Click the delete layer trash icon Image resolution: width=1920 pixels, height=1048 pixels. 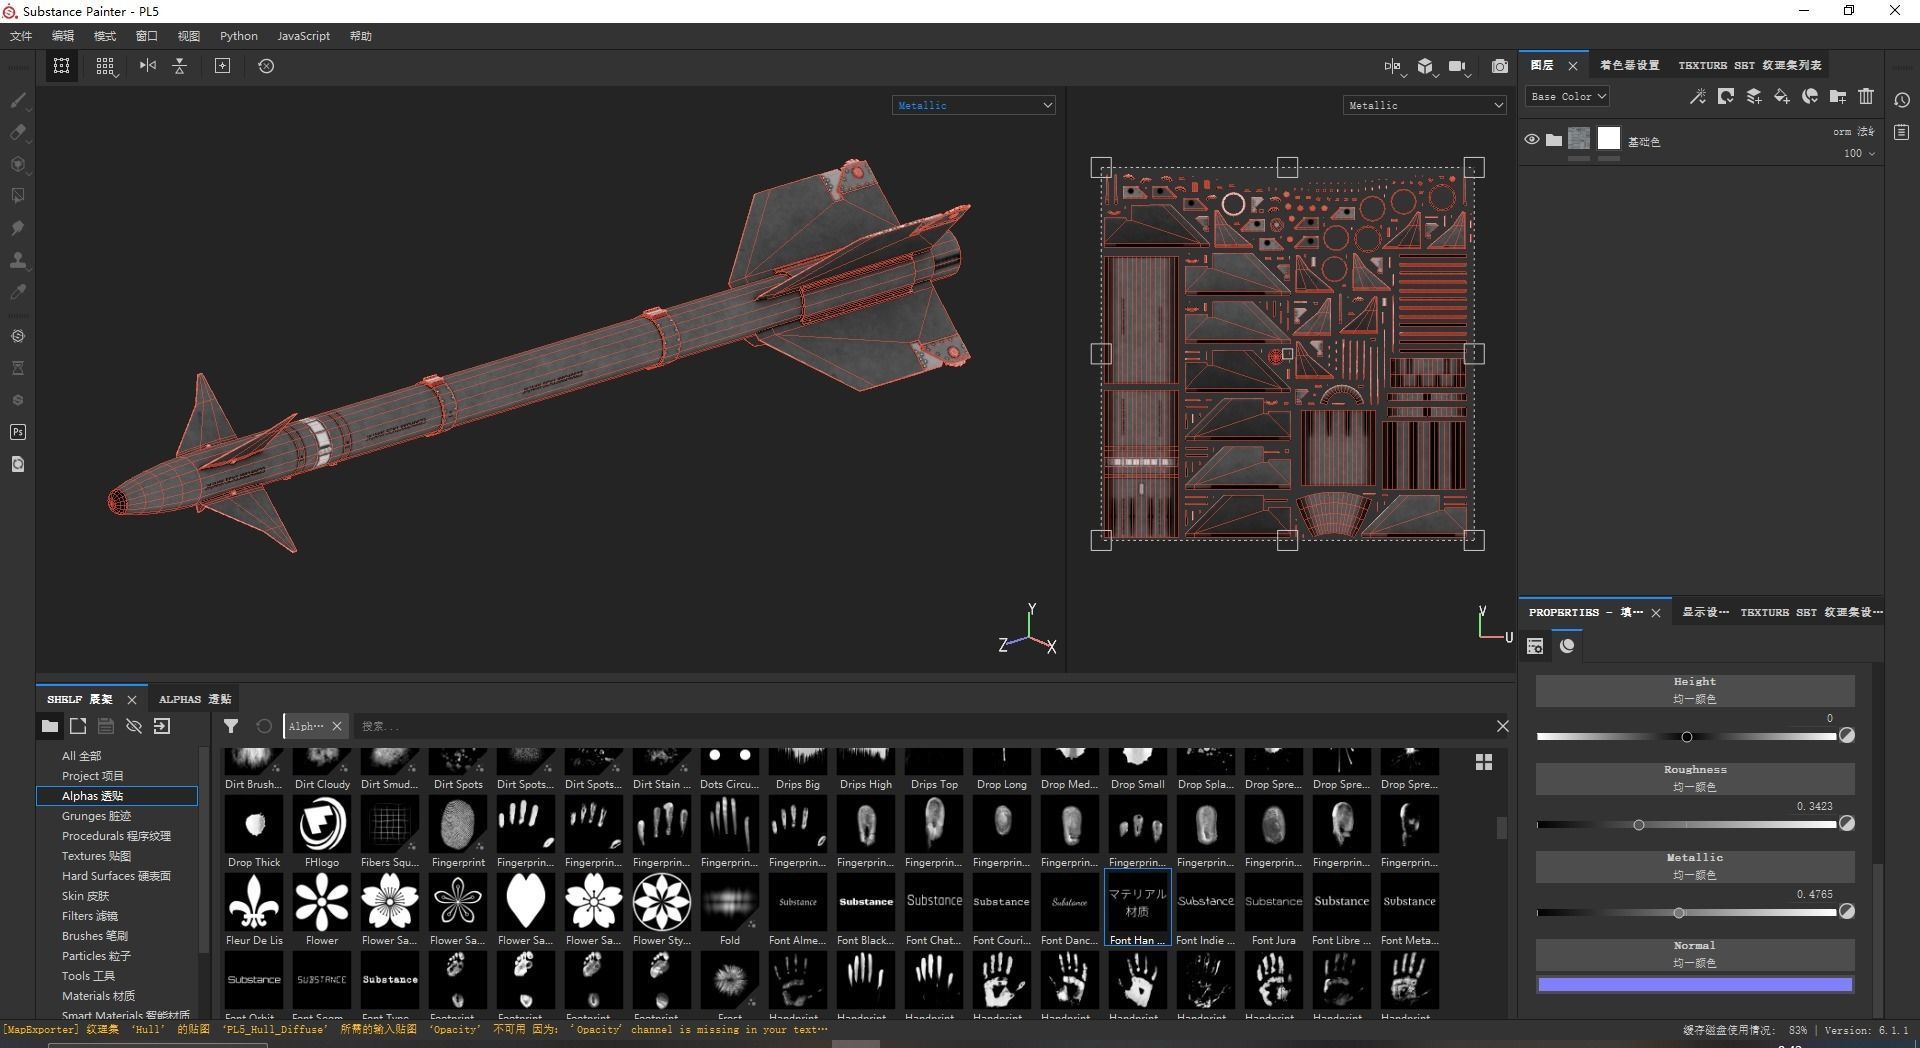click(1866, 97)
